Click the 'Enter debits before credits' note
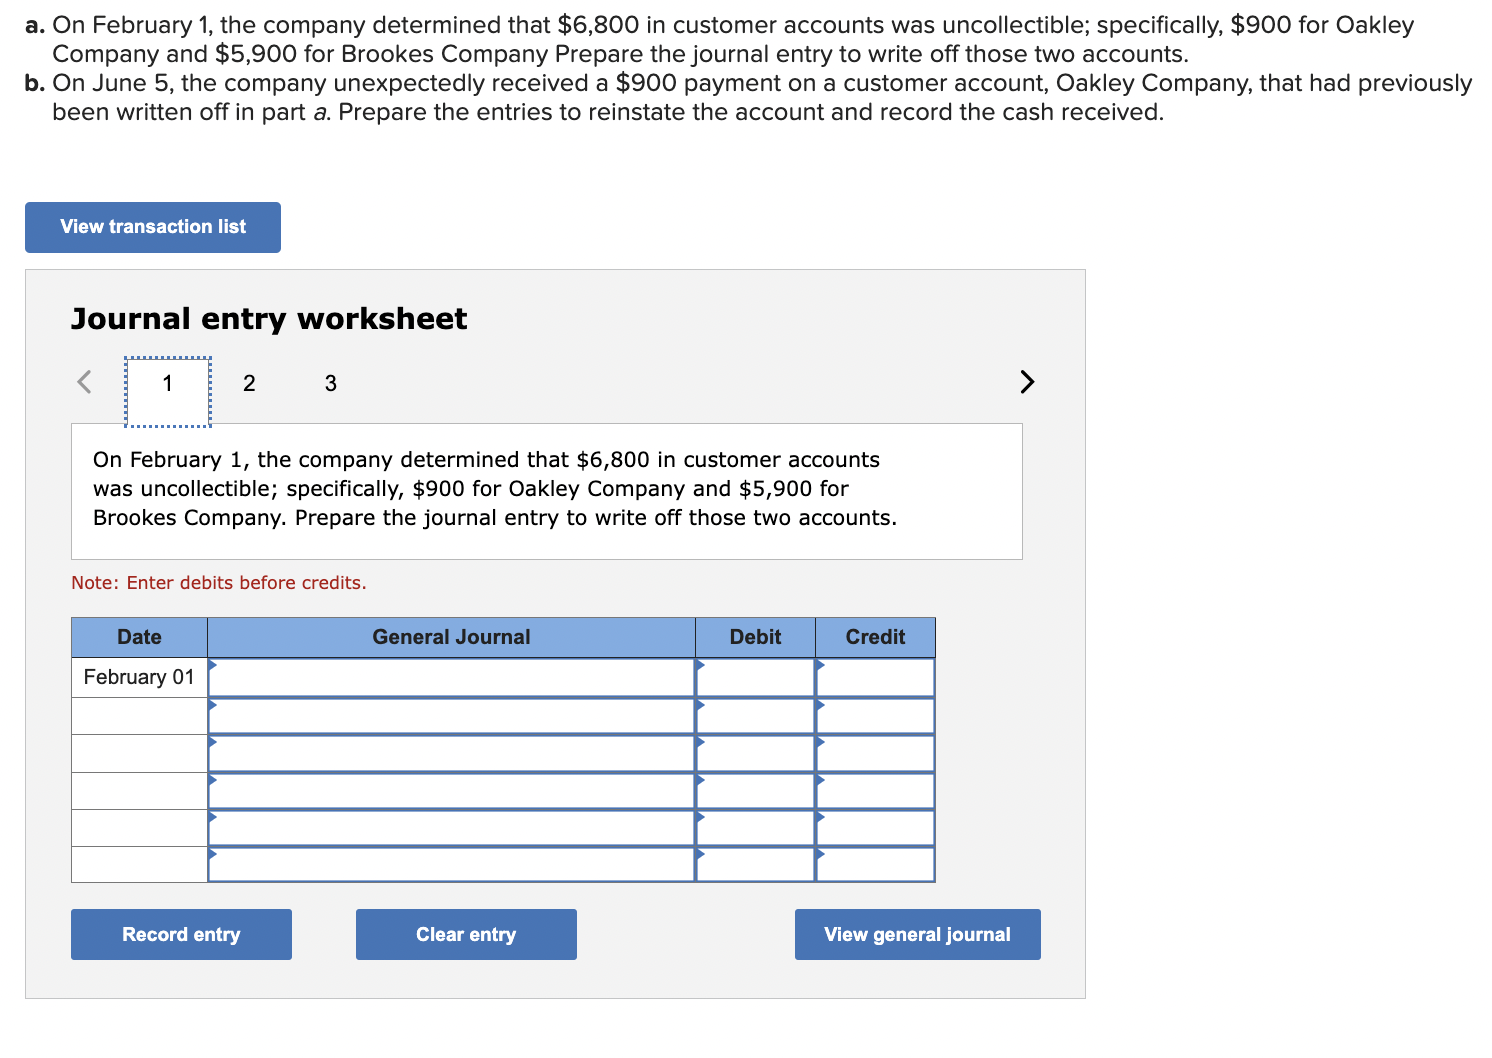 [x=219, y=583]
